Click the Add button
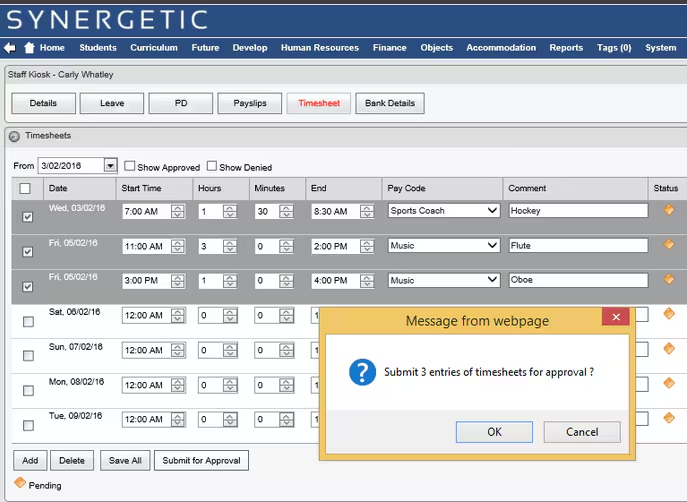 coord(30,460)
